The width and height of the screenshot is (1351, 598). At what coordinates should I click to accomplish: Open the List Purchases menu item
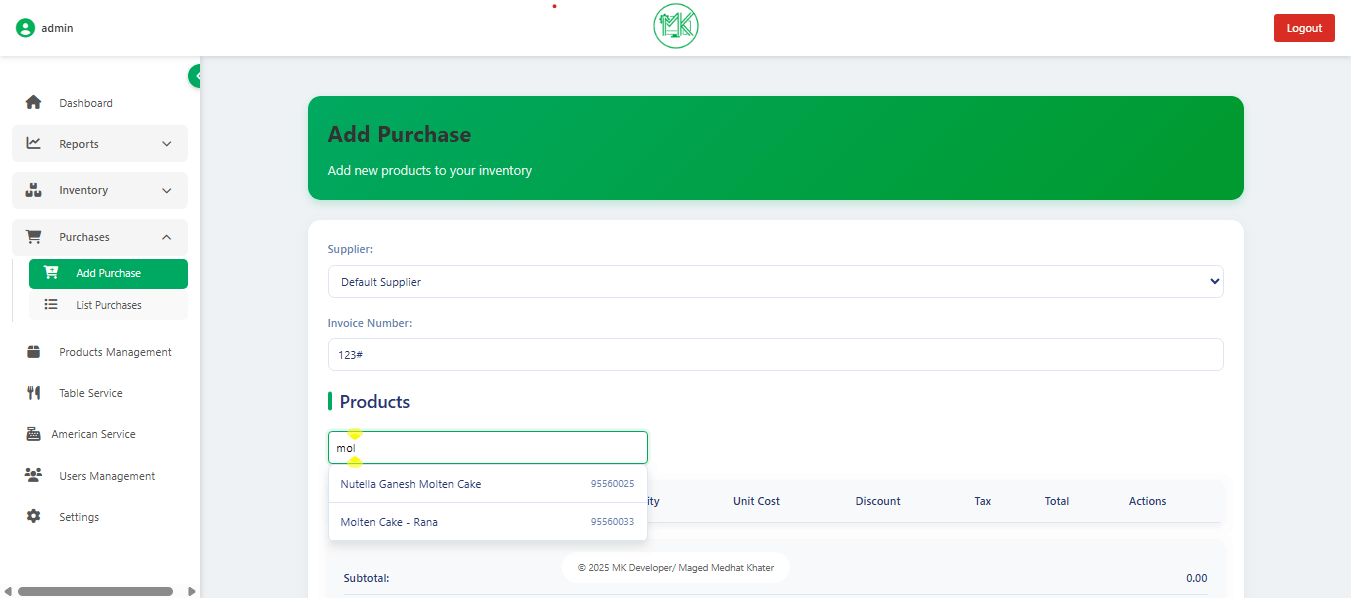108,305
